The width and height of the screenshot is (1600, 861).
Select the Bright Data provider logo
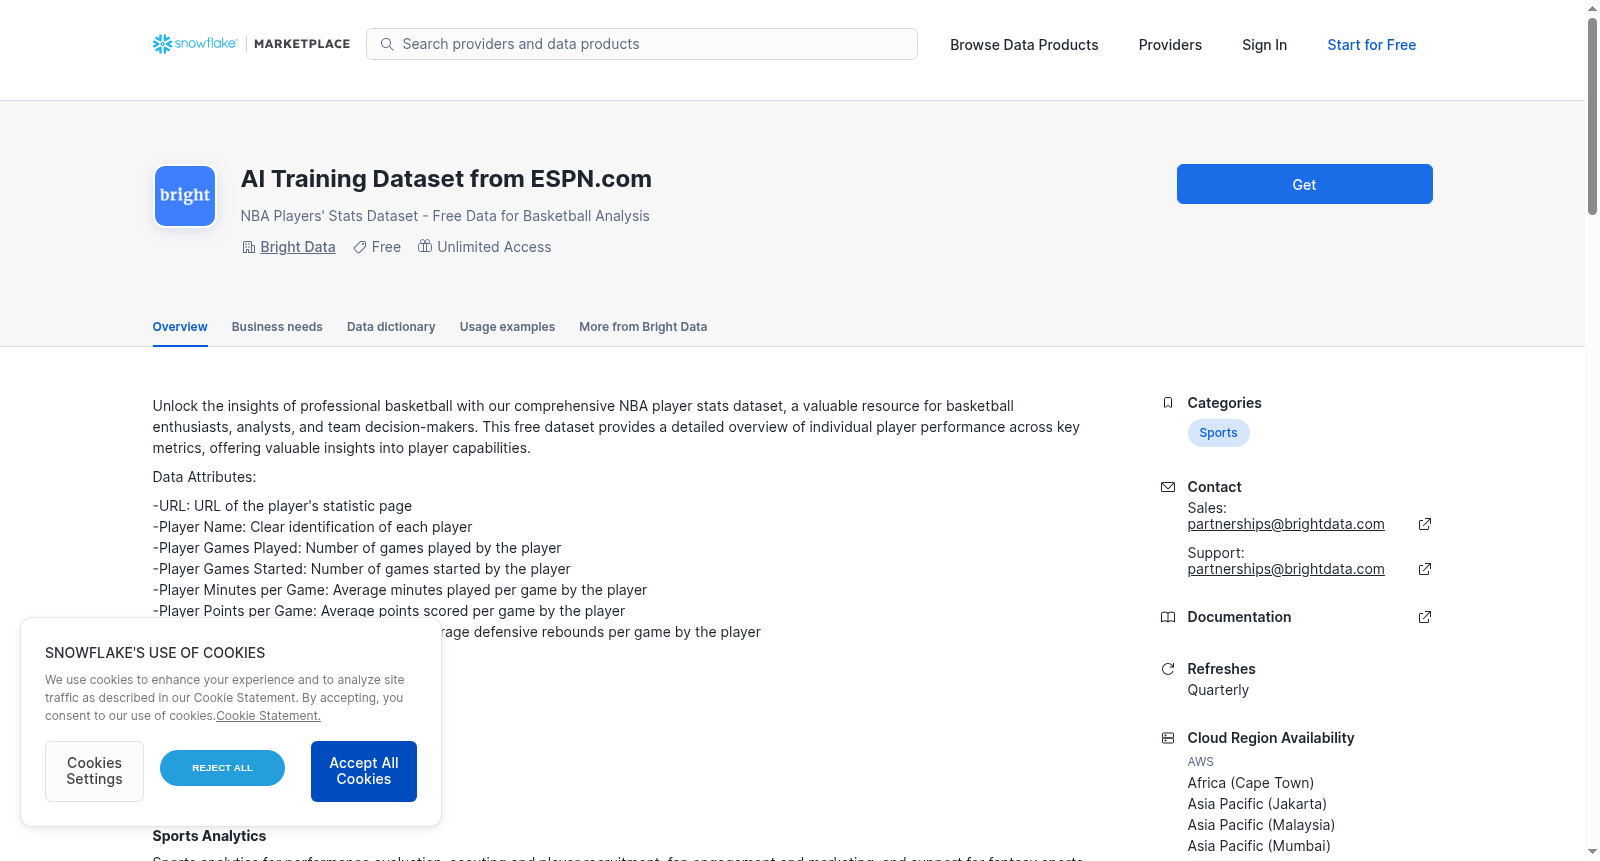tap(185, 196)
